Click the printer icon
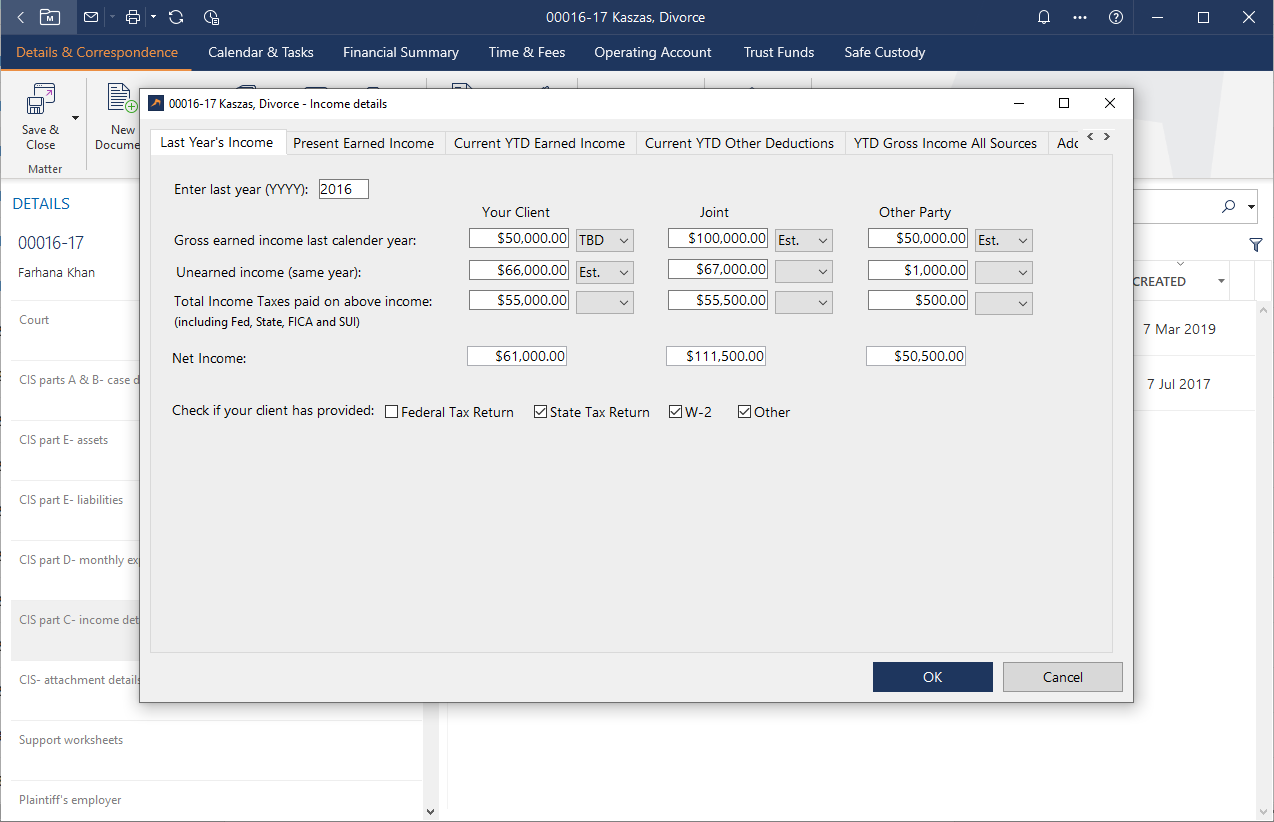This screenshot has height=822, width=1274. pos(133,17)
